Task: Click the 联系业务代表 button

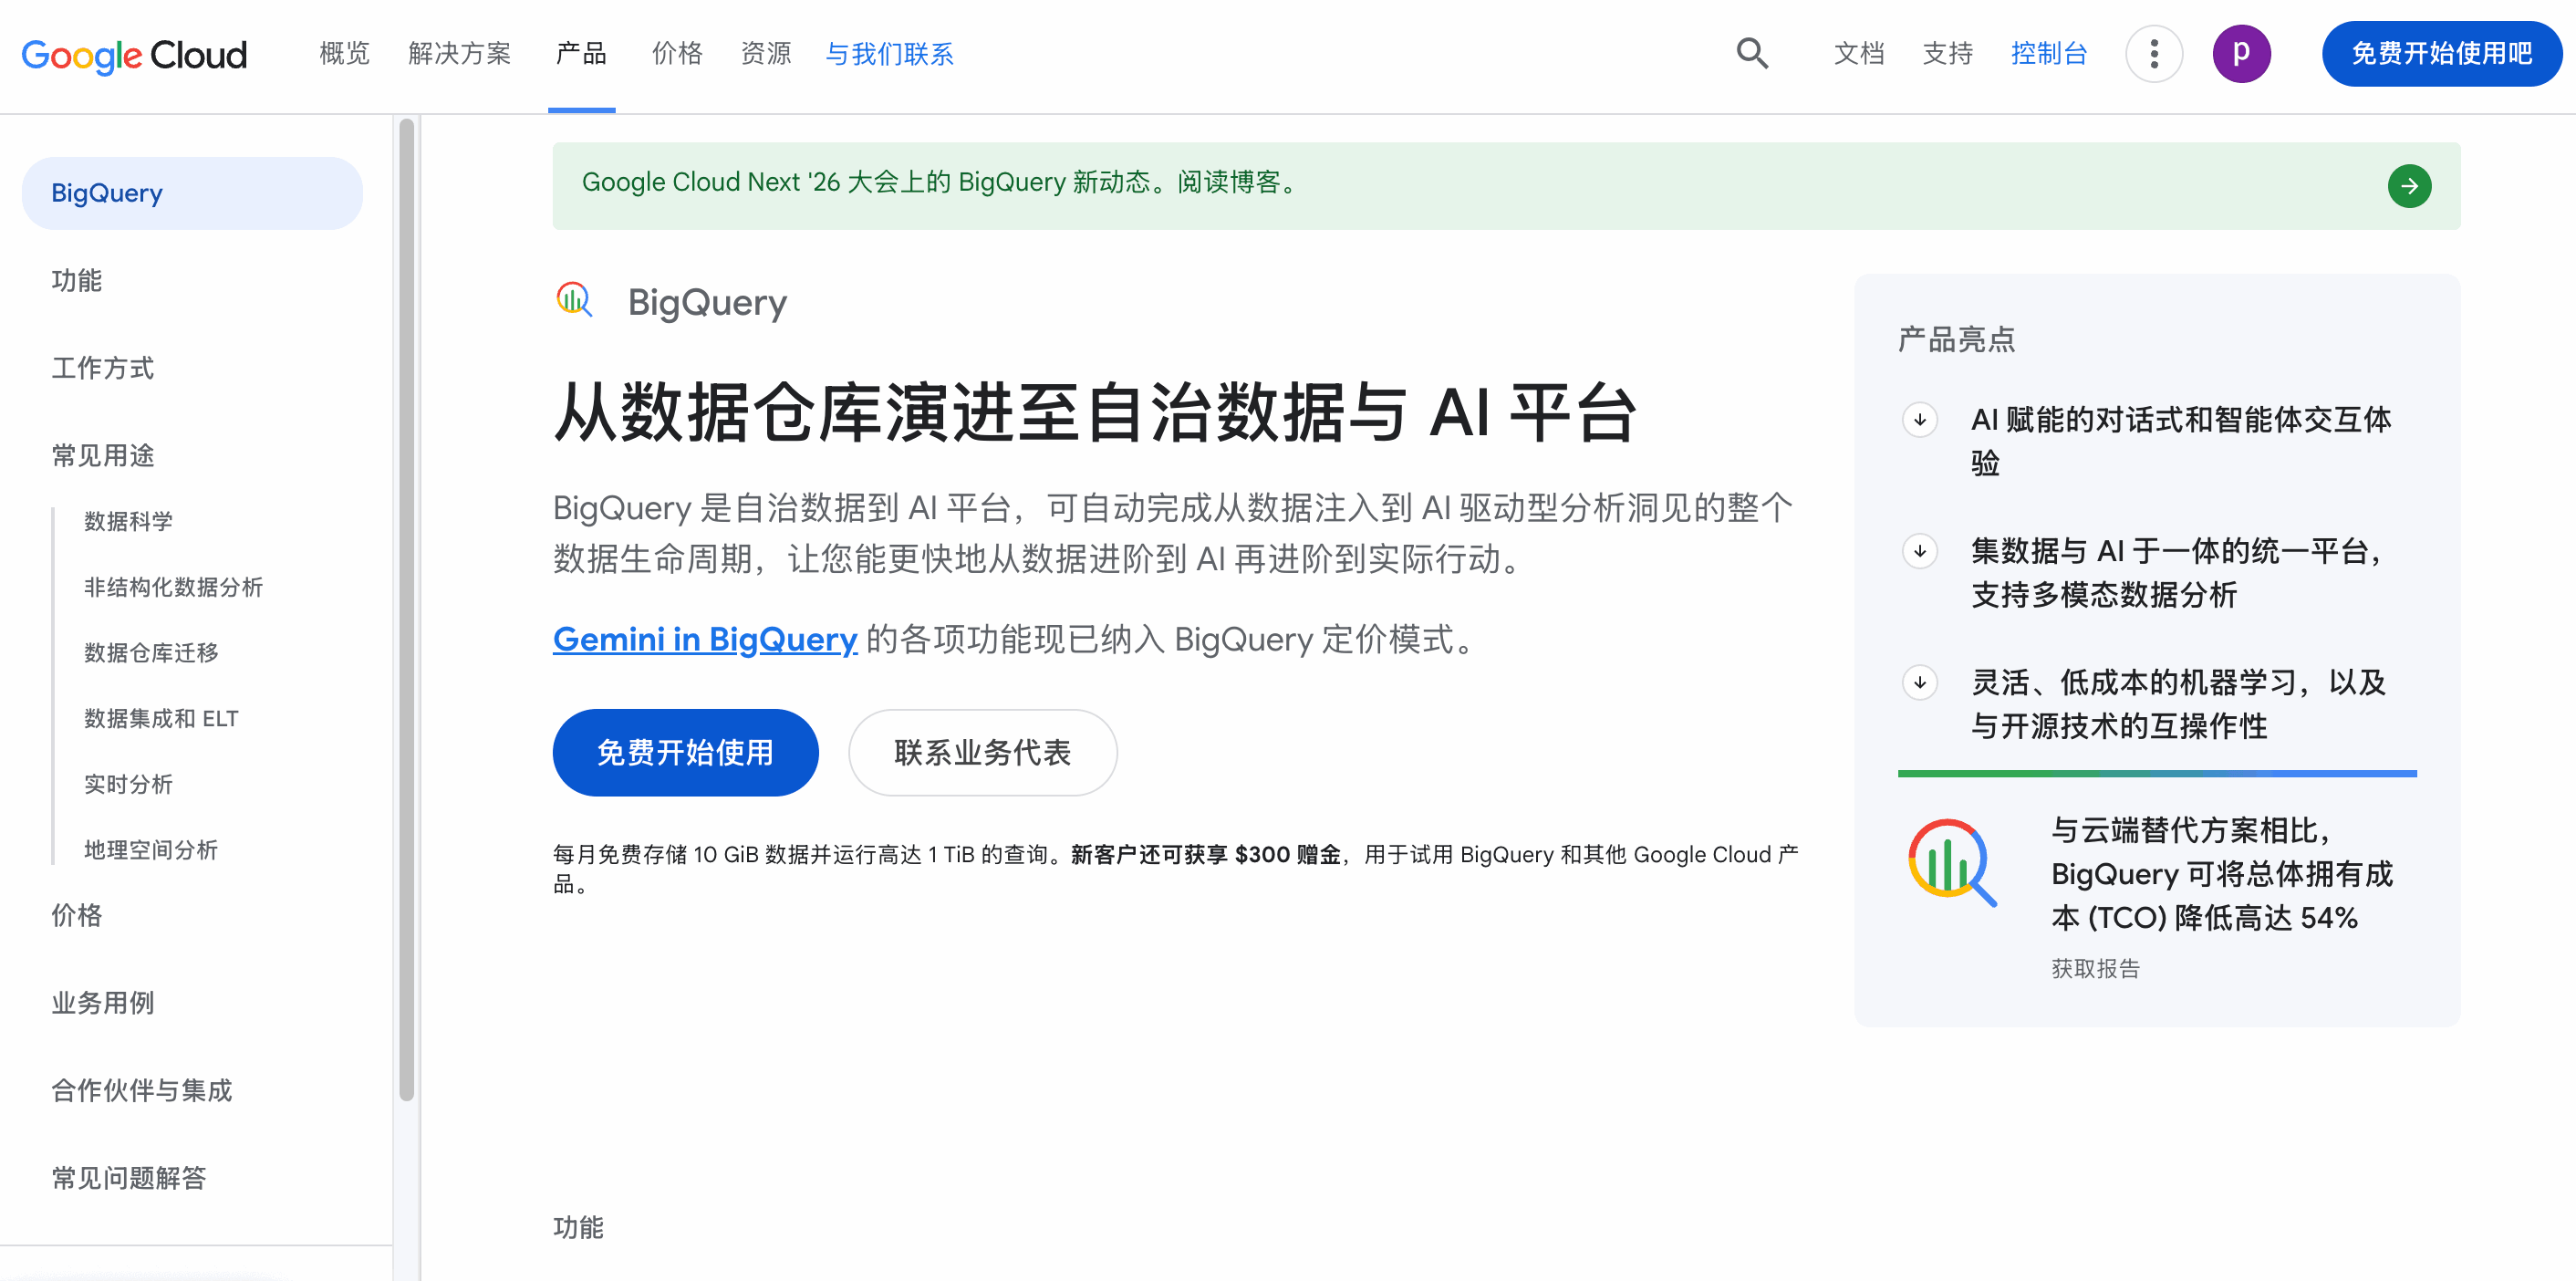Action: [x=982, y=753]
